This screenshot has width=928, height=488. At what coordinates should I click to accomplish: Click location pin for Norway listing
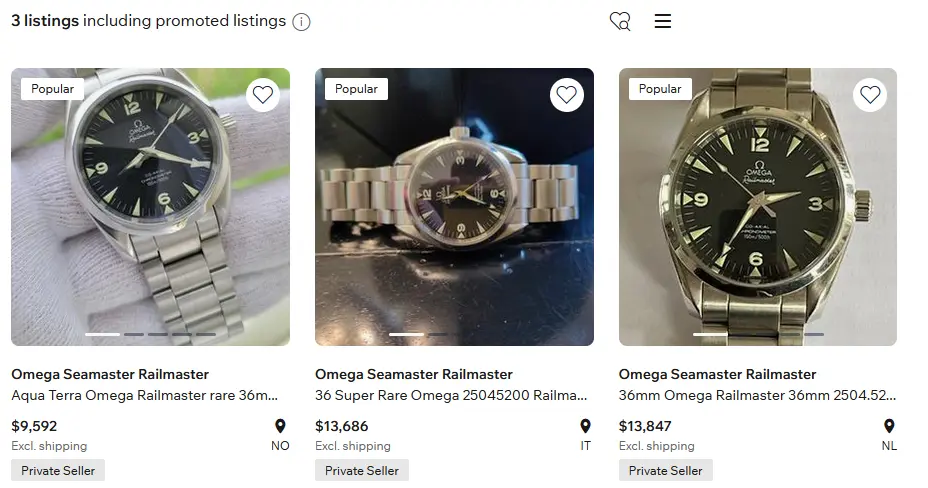[280, 427]
